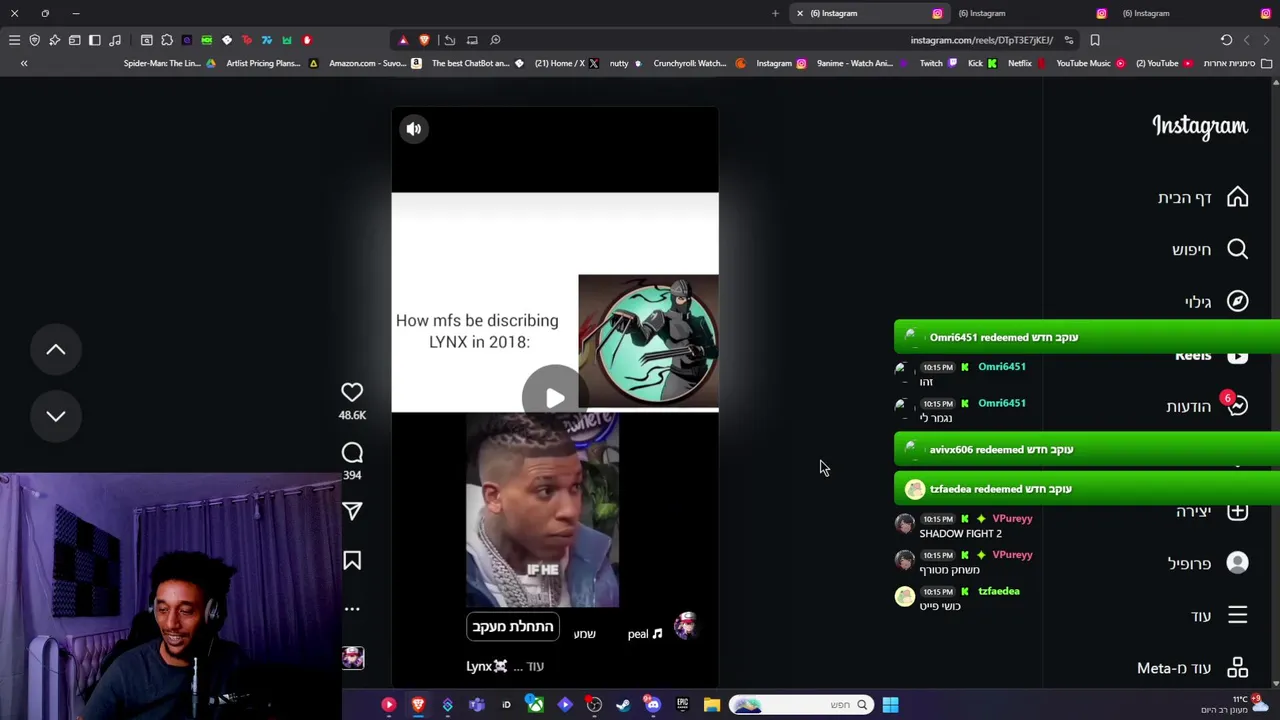The image size is (1280, 720).
Task: Toggle the browser sidebar panel icon
Action: [x=95, y=40]
